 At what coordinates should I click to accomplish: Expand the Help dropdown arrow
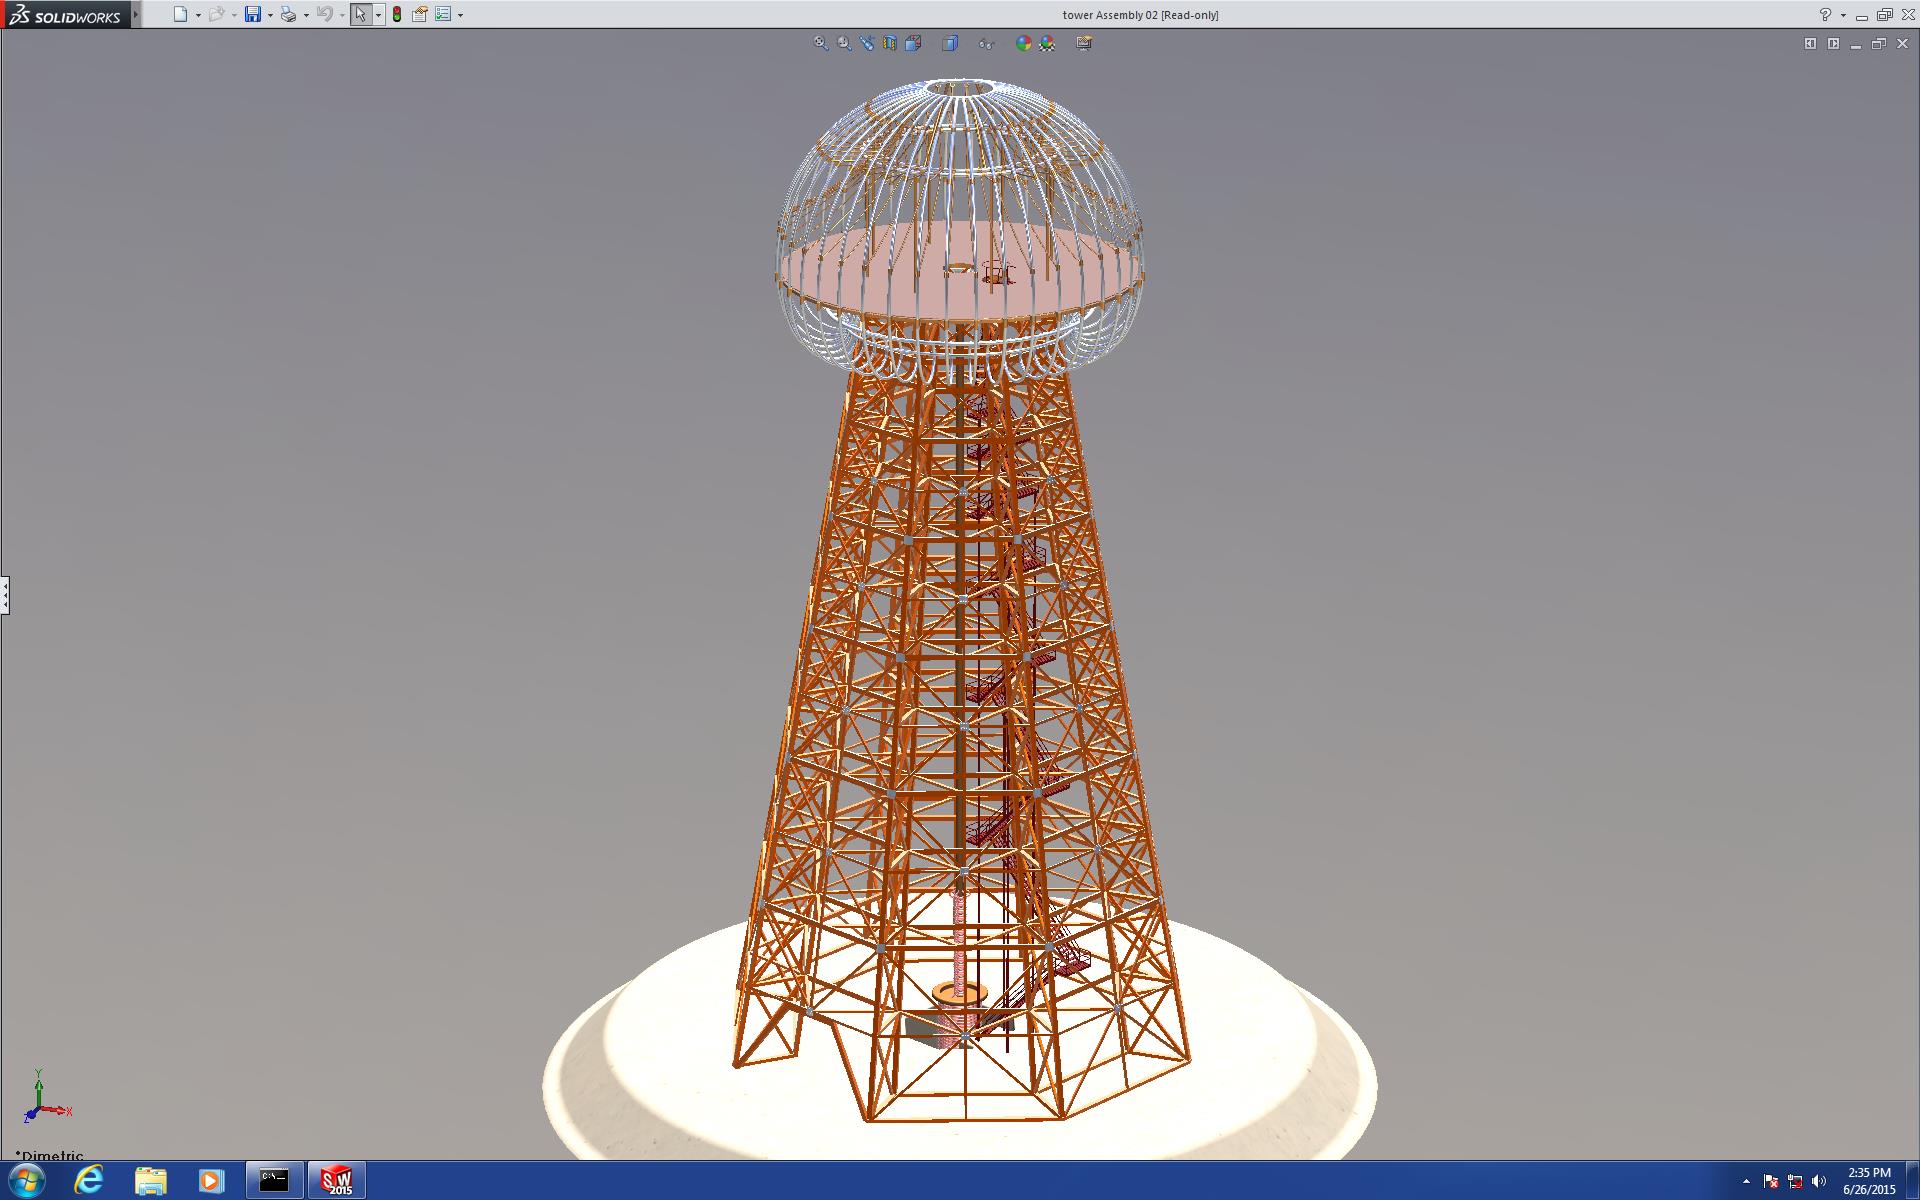(1843, 16)
